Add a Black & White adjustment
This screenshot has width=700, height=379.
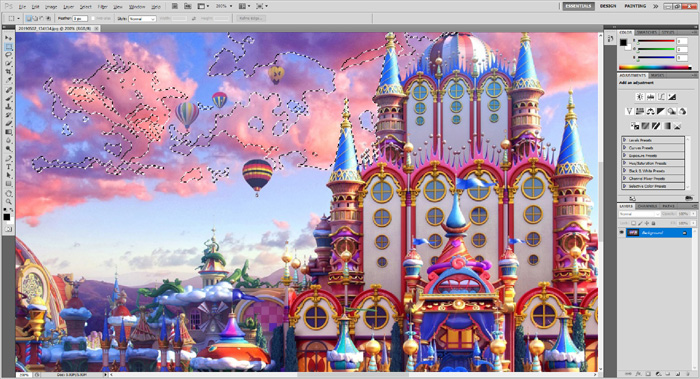click(x=661, y=111)
